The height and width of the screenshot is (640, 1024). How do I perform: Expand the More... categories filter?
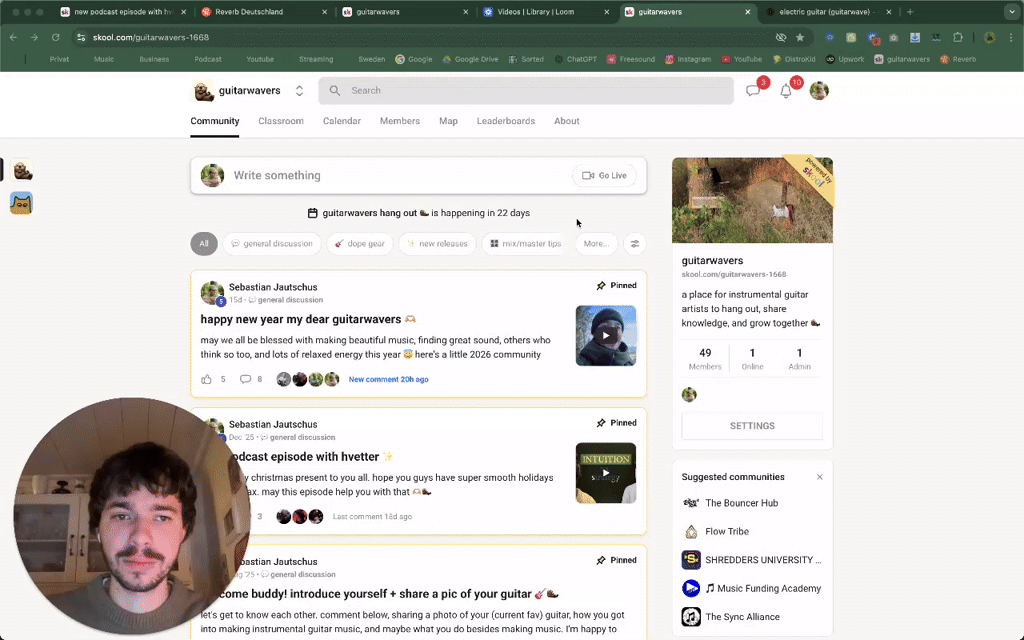pyautogui.click(x=596, y=244)
